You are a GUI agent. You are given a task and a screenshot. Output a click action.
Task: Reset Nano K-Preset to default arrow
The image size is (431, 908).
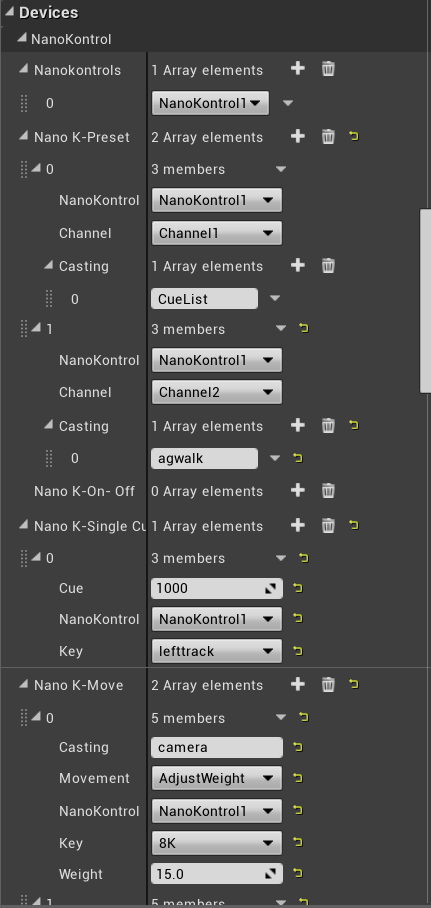click(353, 137)
